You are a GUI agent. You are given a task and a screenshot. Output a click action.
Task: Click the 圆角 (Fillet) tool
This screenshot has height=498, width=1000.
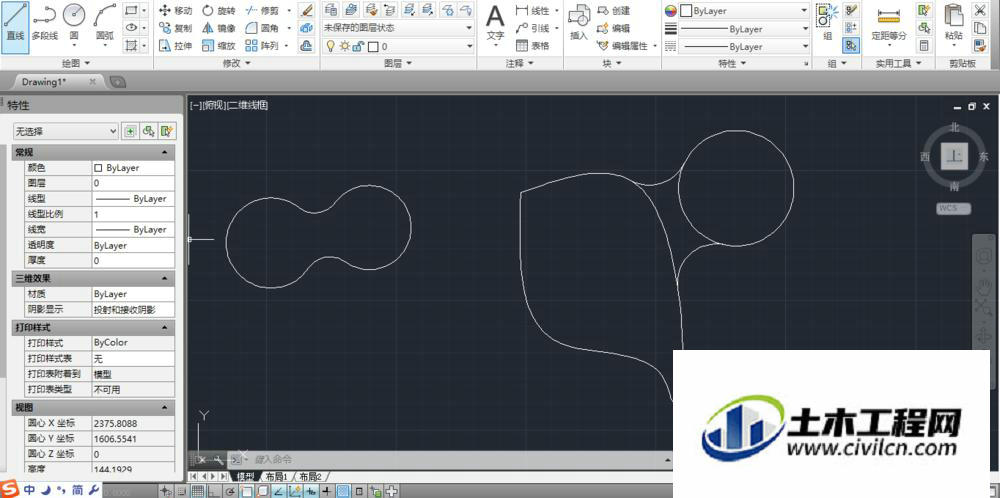point(262,28)
